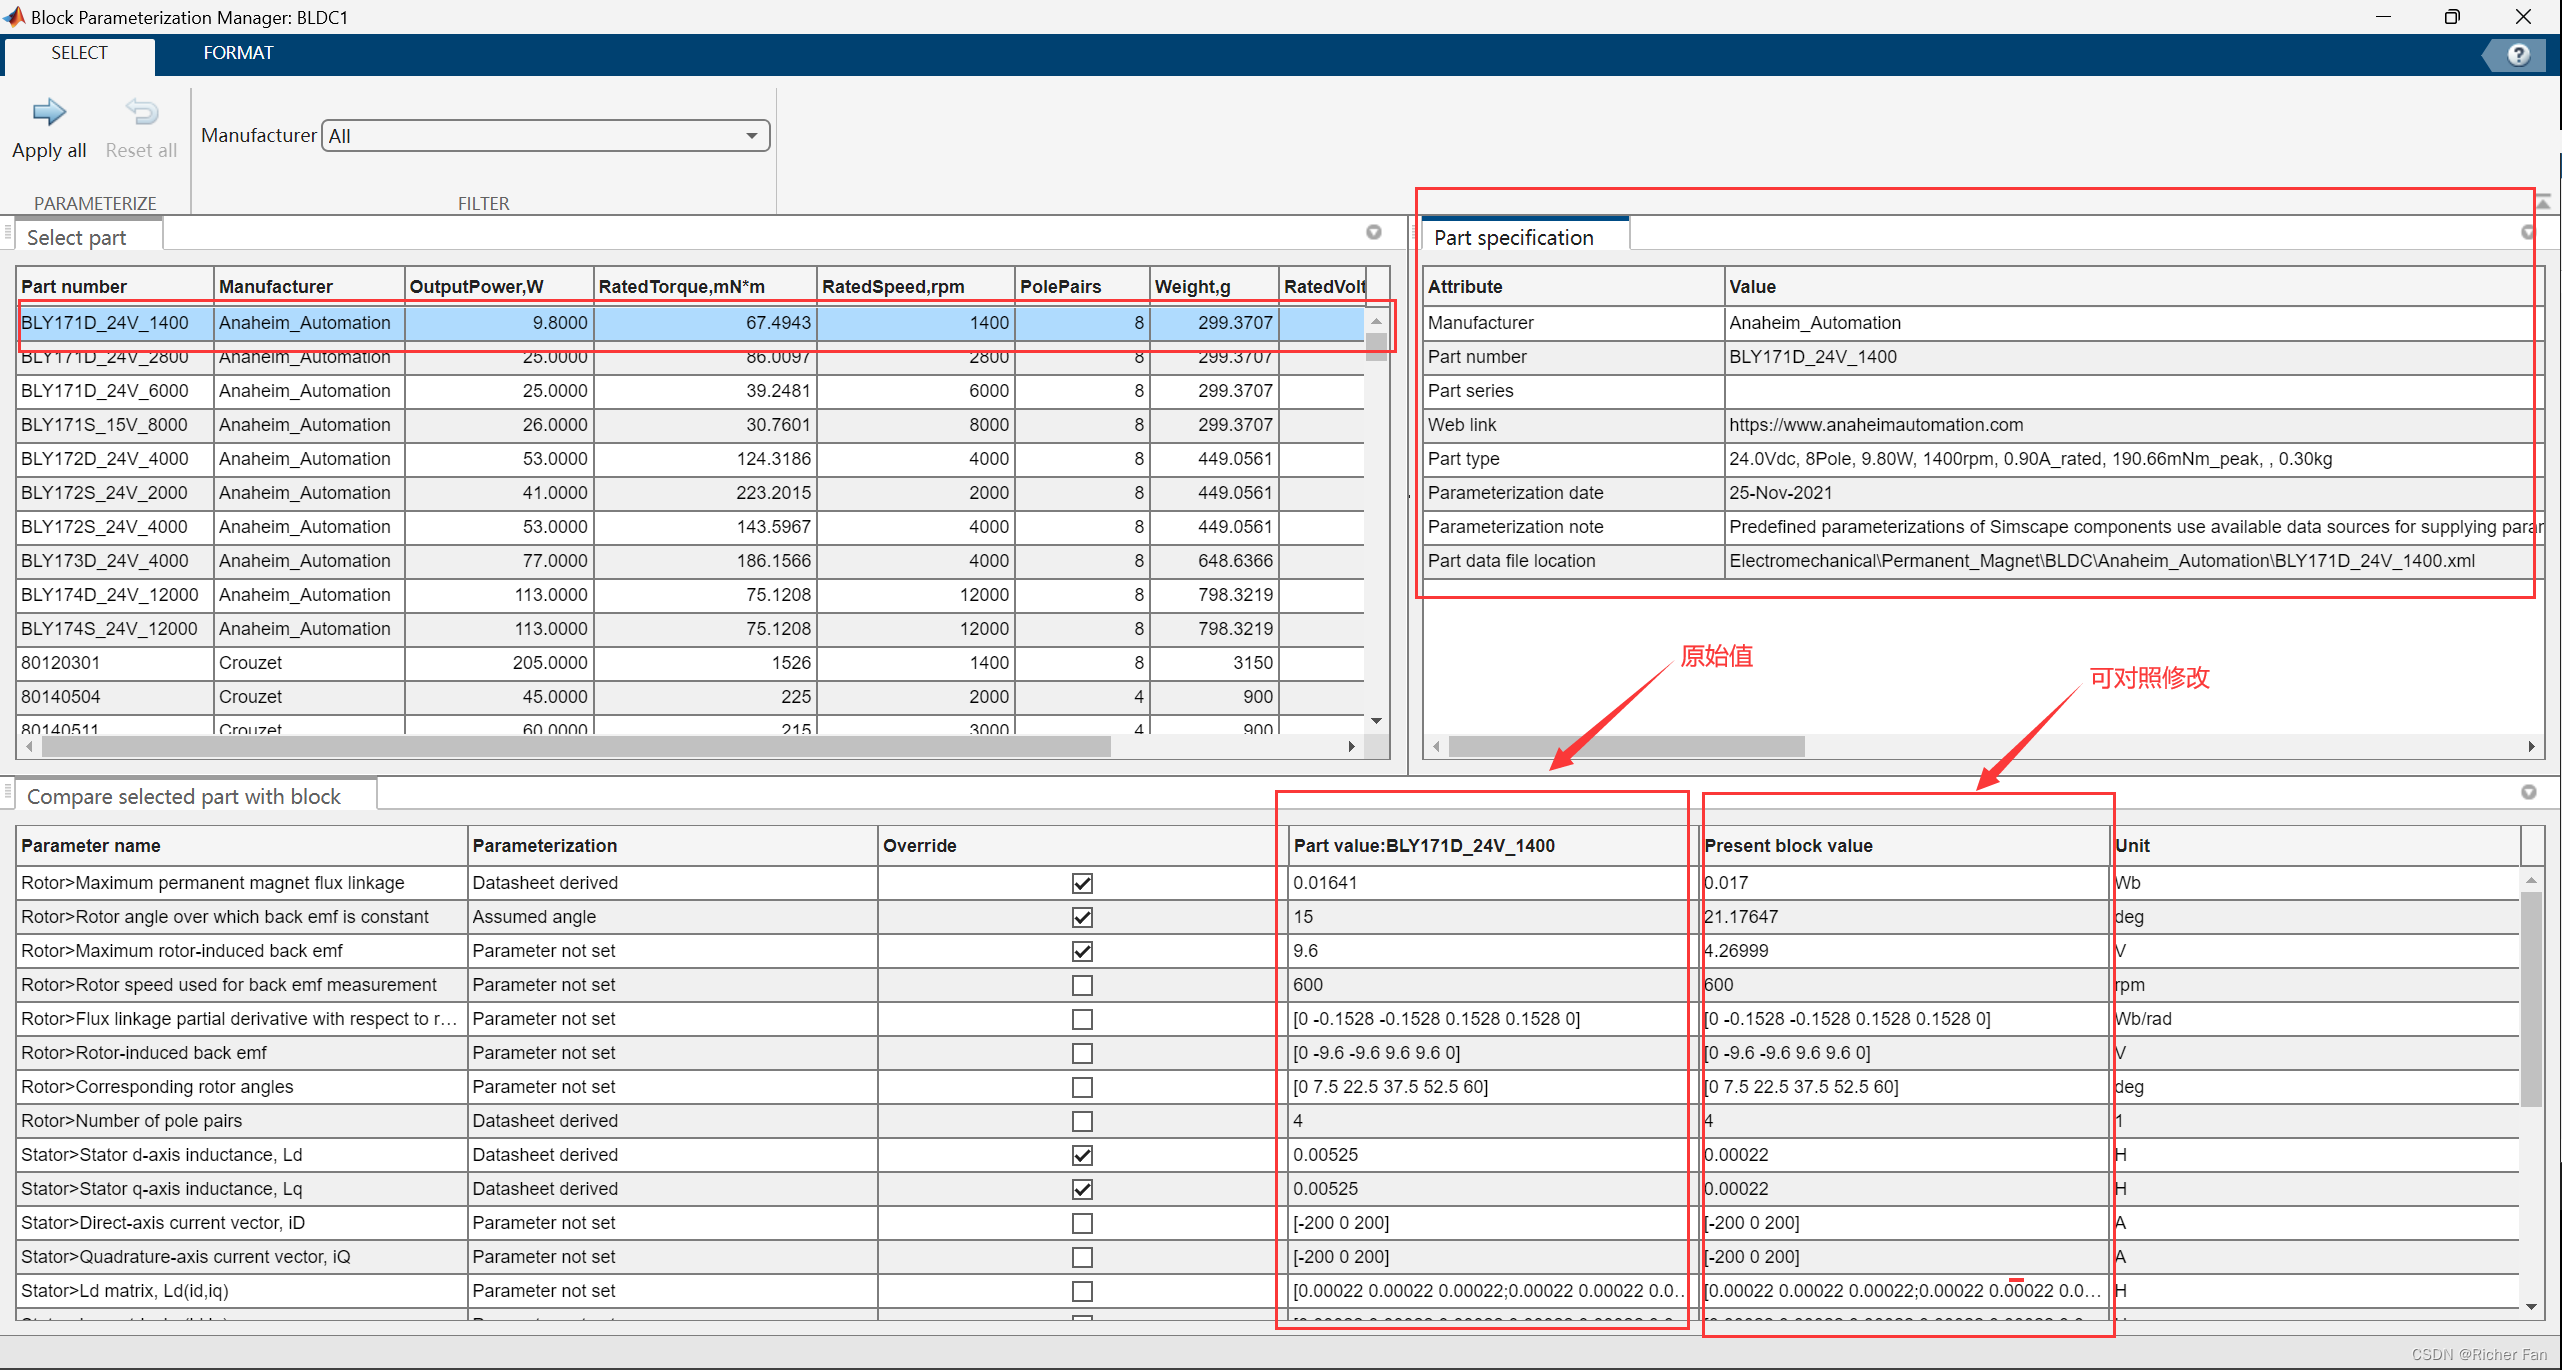Enable override for Rotor speed used for back emf
The image size is (2562, 1370).
click(1082, 985)
